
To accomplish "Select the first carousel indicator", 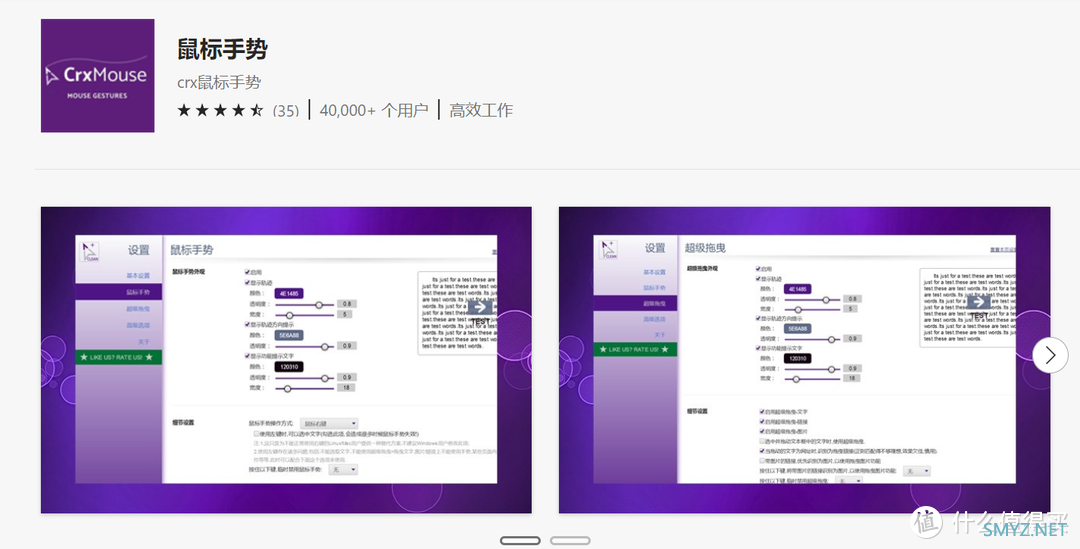I will click(x=520, y=541).
